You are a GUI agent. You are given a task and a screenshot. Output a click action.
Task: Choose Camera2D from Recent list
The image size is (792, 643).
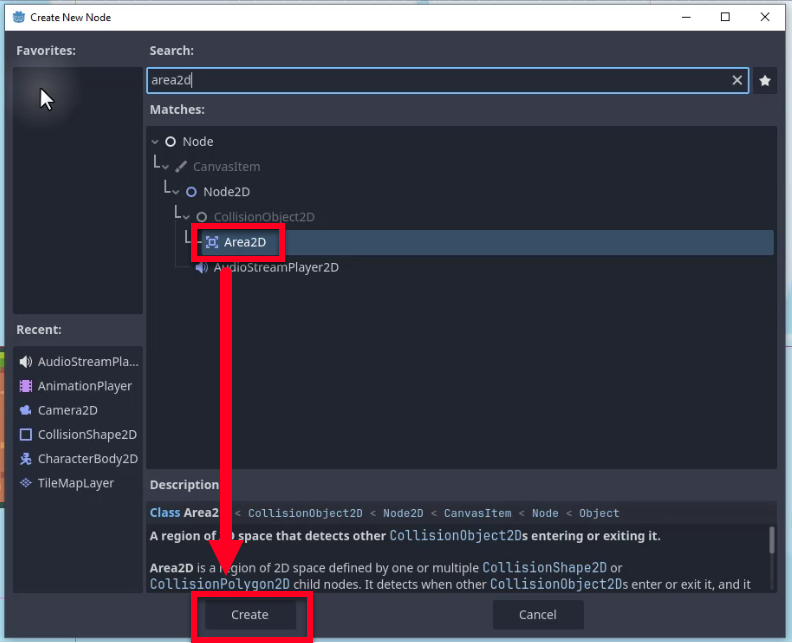click(x=78, y=410)
